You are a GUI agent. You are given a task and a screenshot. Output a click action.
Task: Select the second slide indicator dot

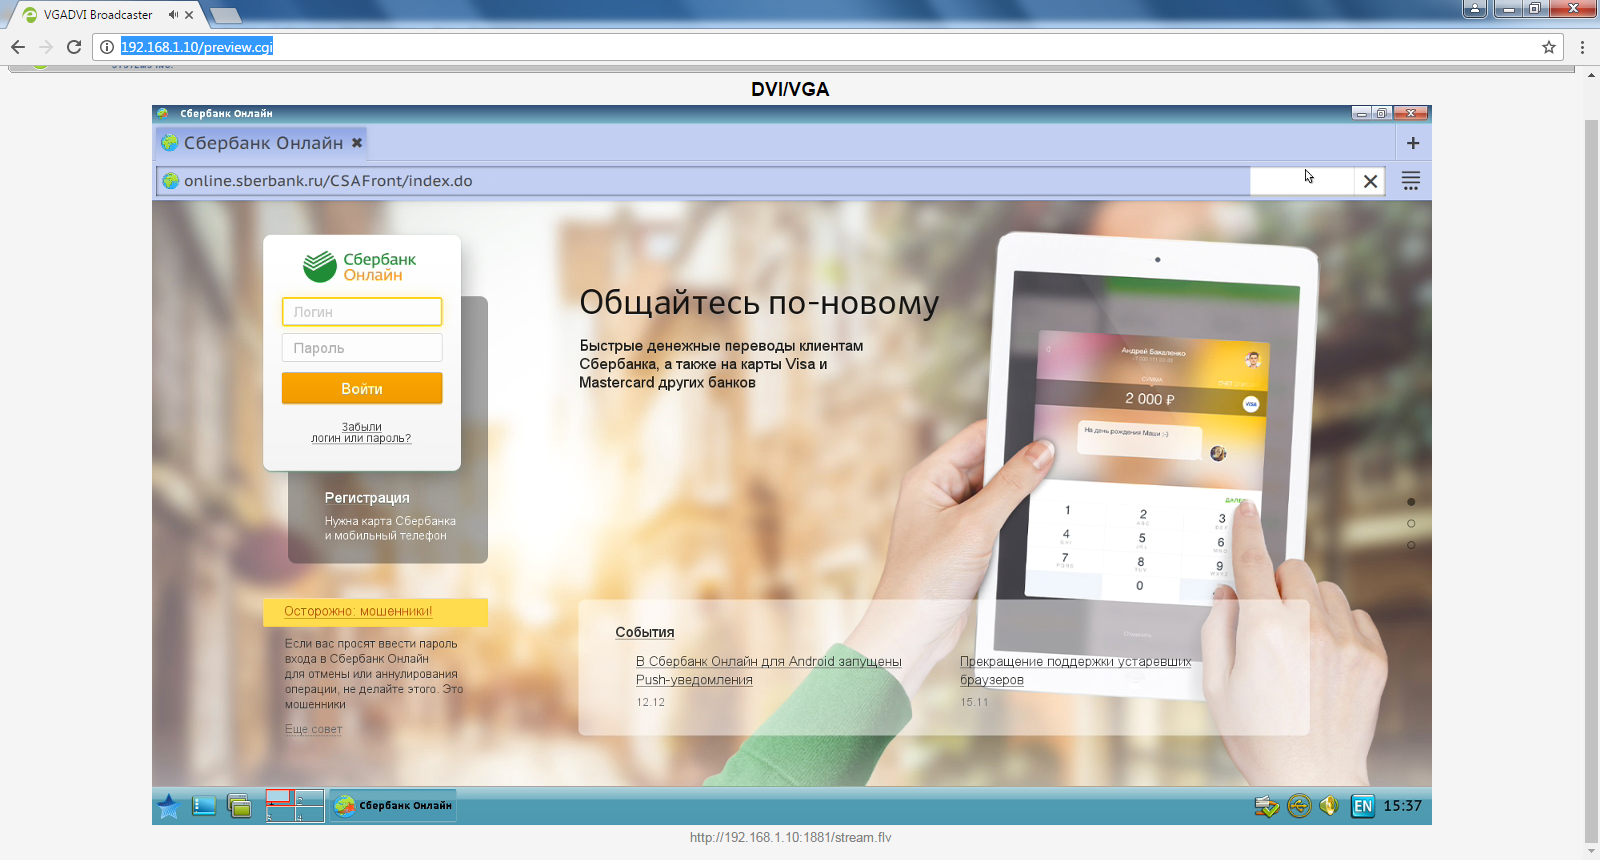1411,524
